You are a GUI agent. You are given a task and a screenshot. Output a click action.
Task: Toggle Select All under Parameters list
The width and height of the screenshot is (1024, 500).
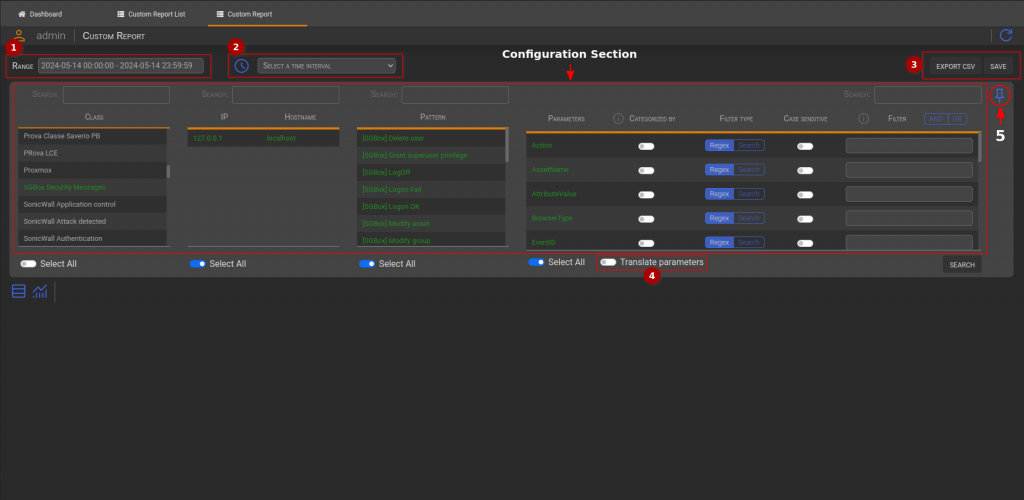[x=537, y=262]
